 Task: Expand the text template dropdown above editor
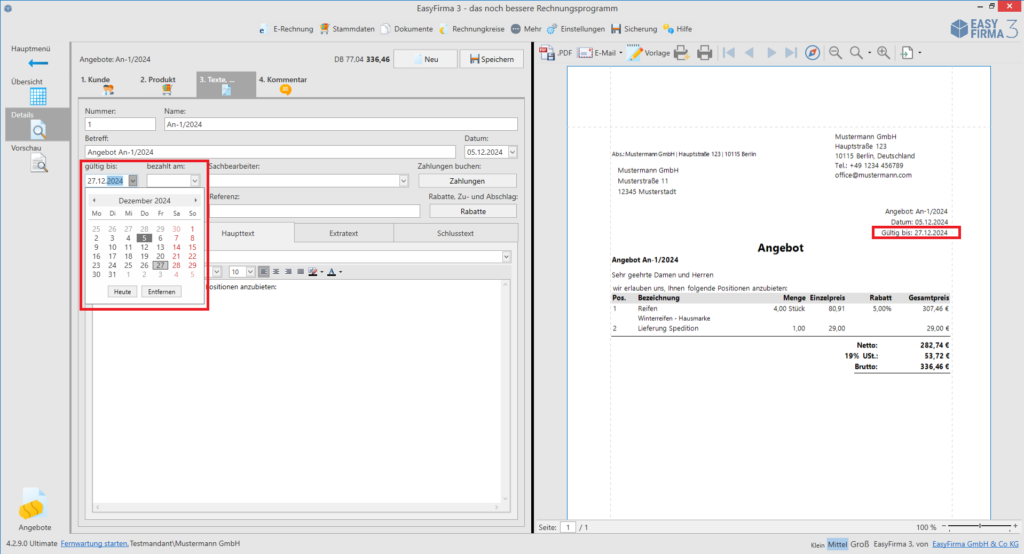[506, 257]
